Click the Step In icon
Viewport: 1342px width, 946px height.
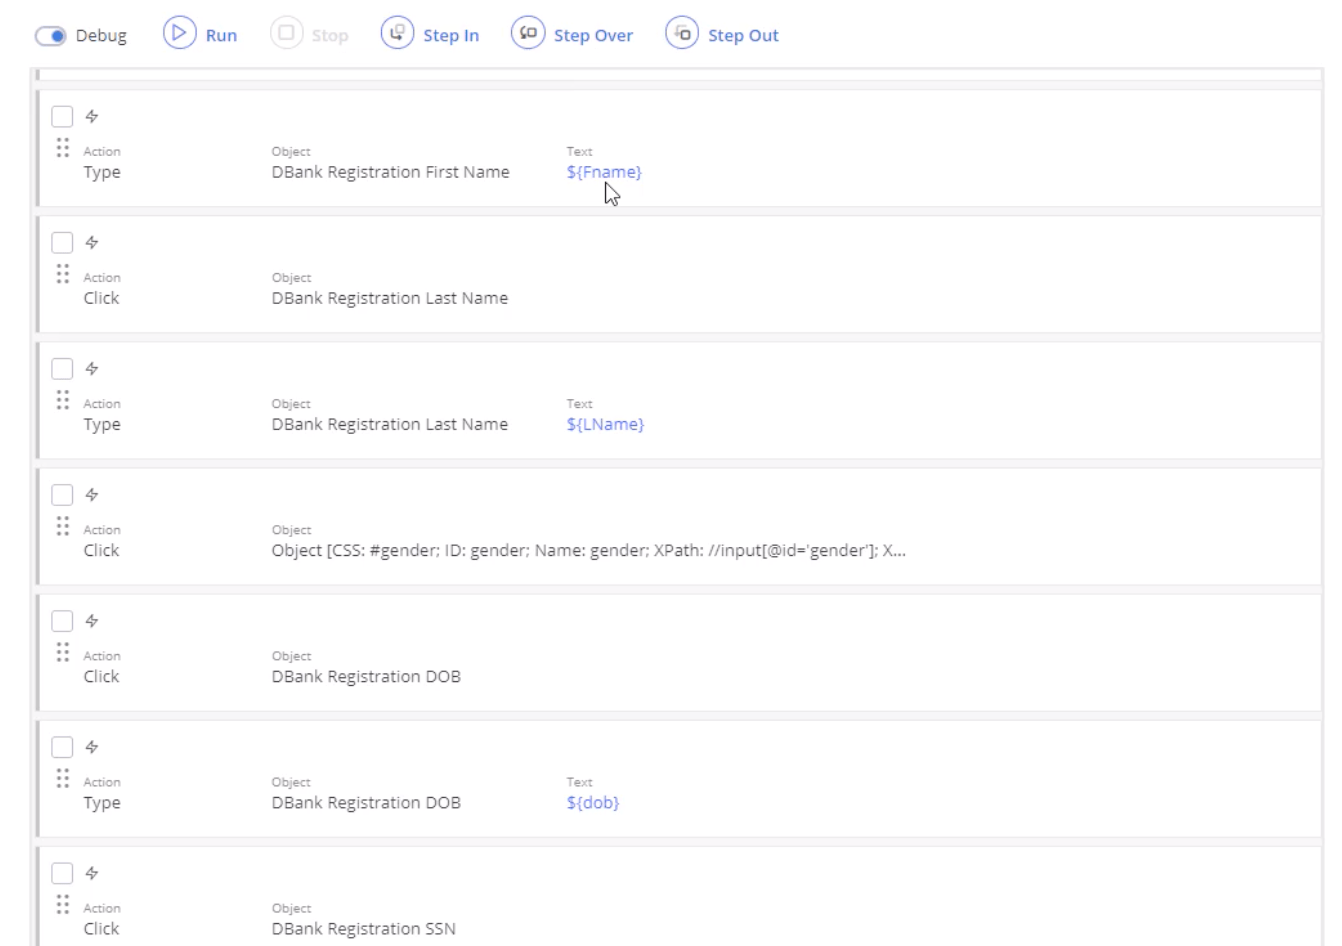[397, 34]
